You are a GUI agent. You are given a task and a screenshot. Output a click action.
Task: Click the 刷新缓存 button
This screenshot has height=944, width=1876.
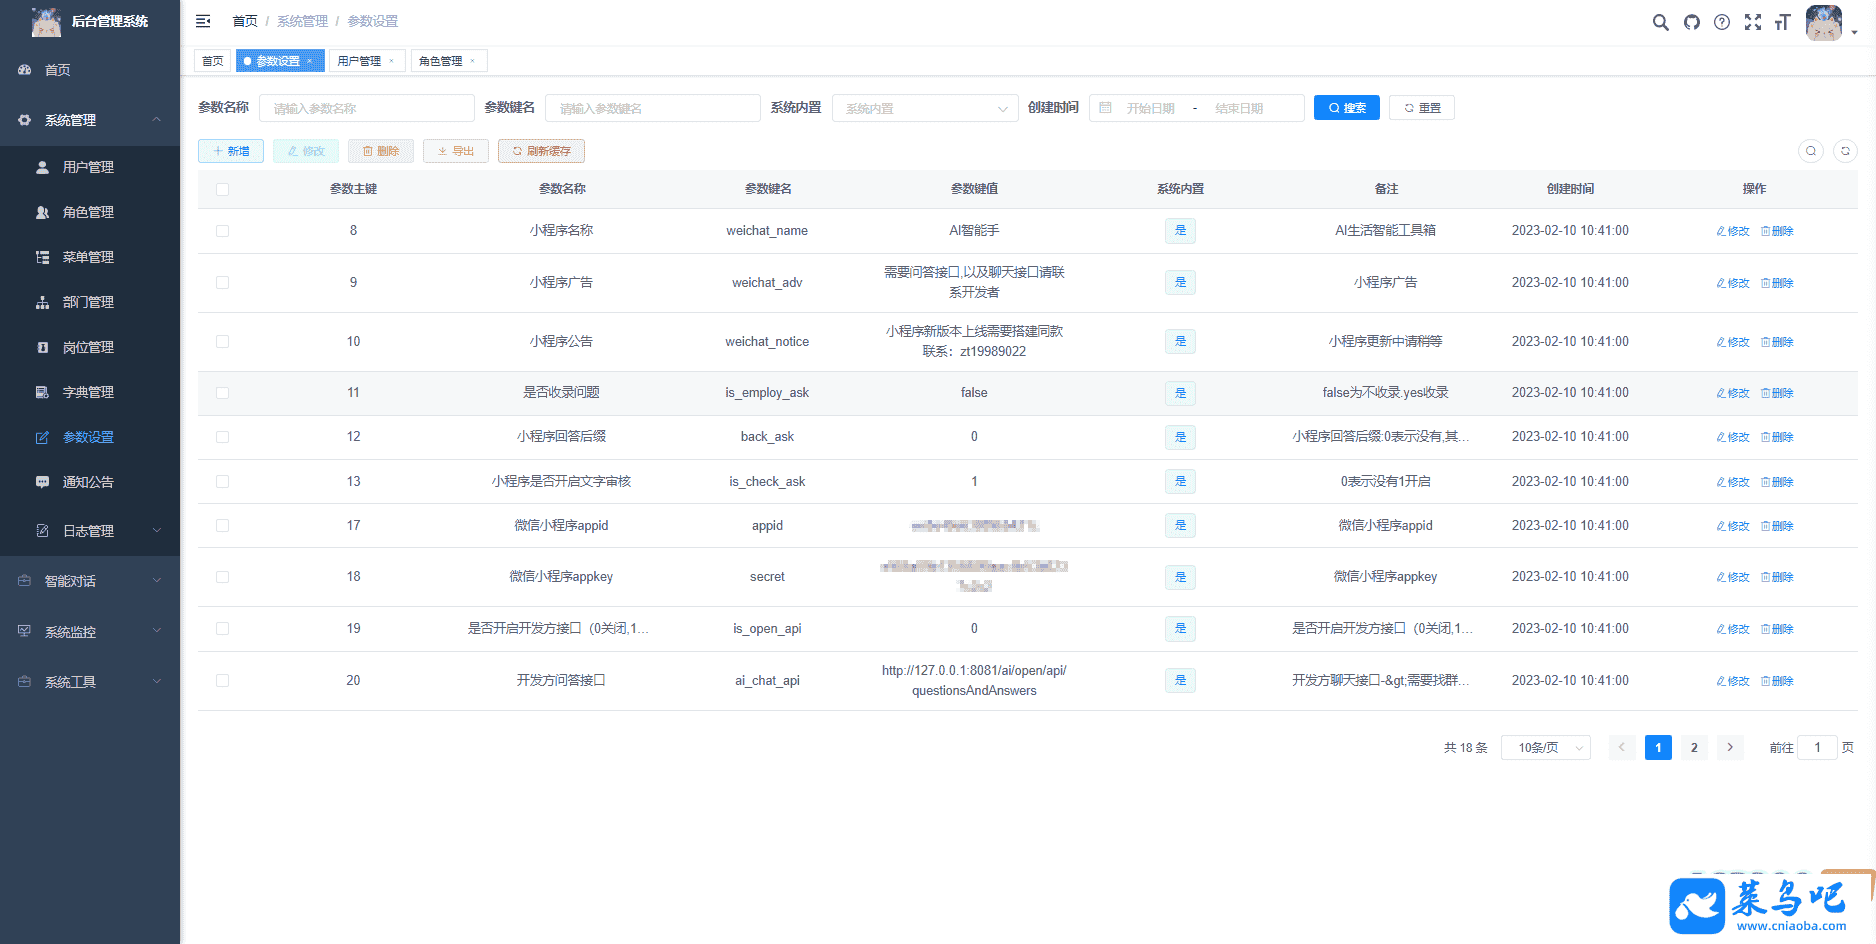click(541, 151)
